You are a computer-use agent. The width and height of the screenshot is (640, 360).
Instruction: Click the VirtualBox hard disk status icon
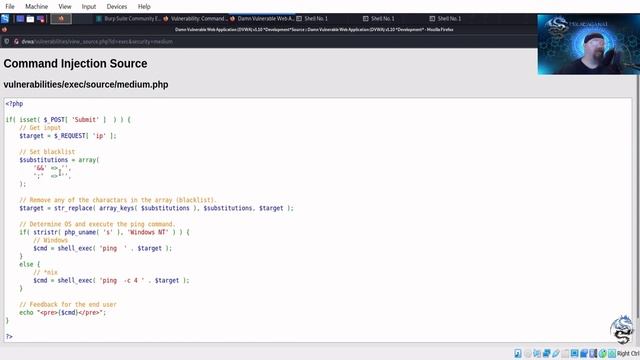(518, 353)
